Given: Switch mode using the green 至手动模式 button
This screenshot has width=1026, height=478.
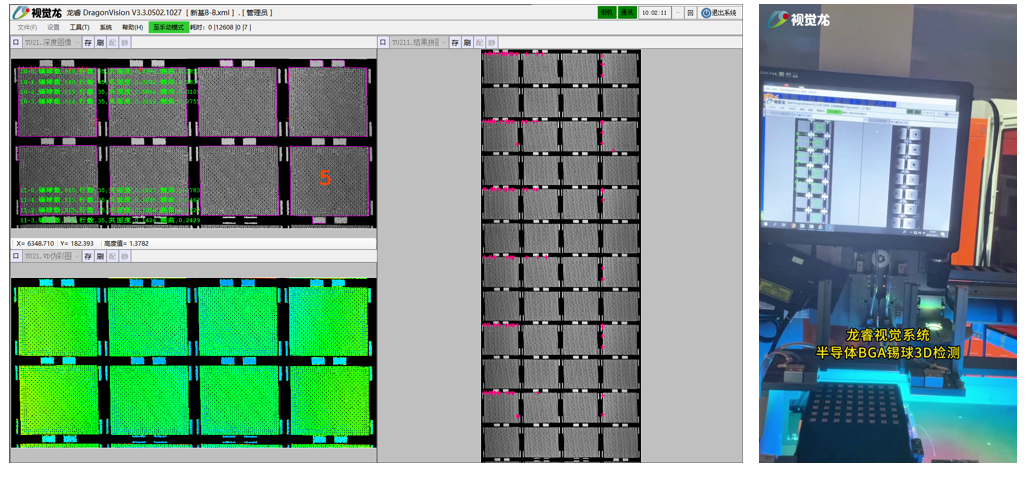Looking at the screenshot, I should pos(167,27).
